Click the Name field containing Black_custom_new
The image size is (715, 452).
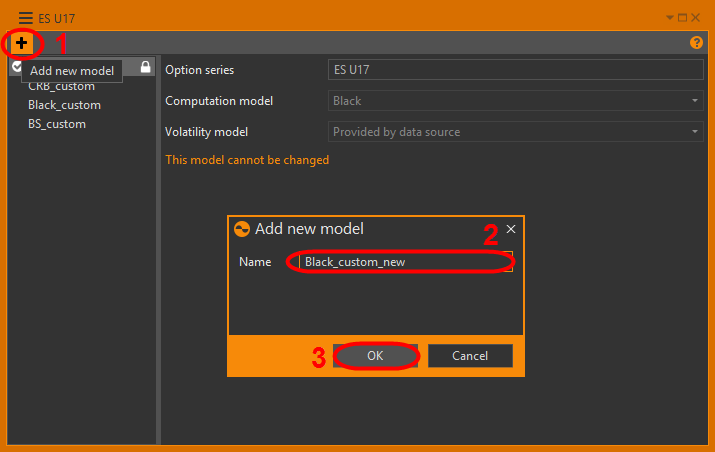tap(405, 262)
